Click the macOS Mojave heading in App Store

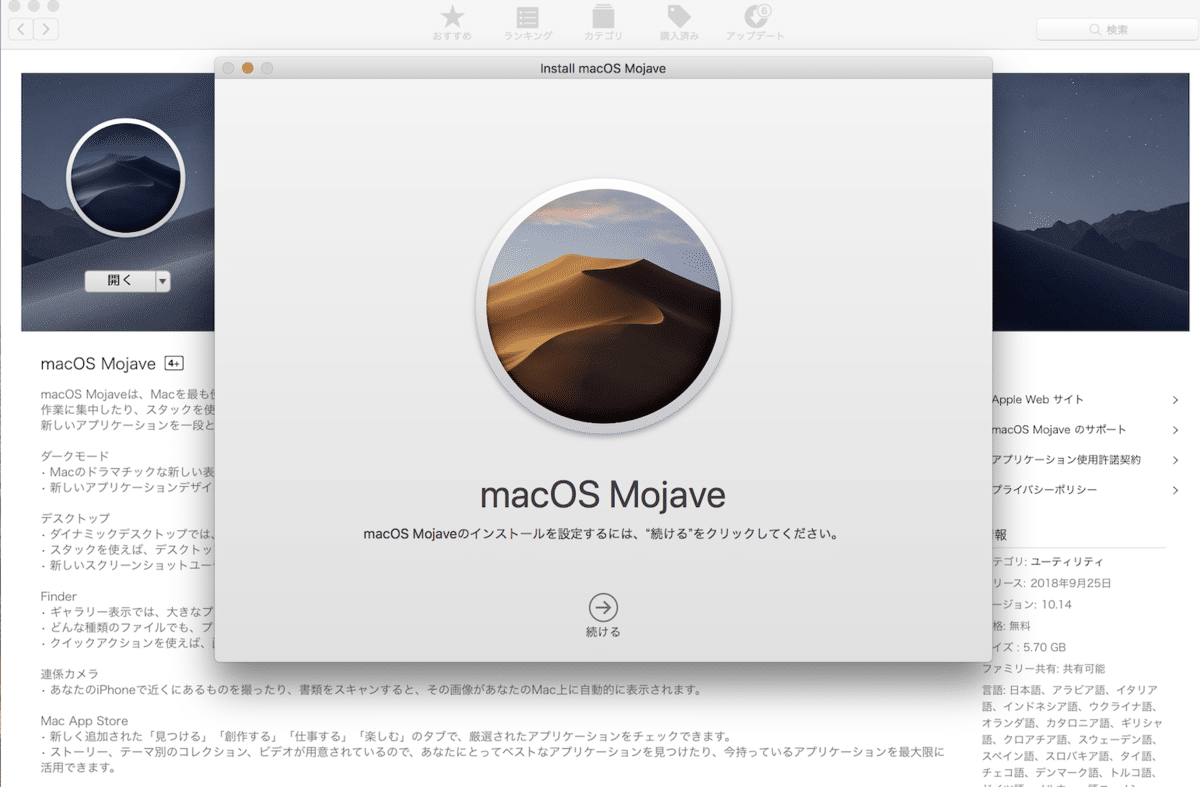point(98,364)
